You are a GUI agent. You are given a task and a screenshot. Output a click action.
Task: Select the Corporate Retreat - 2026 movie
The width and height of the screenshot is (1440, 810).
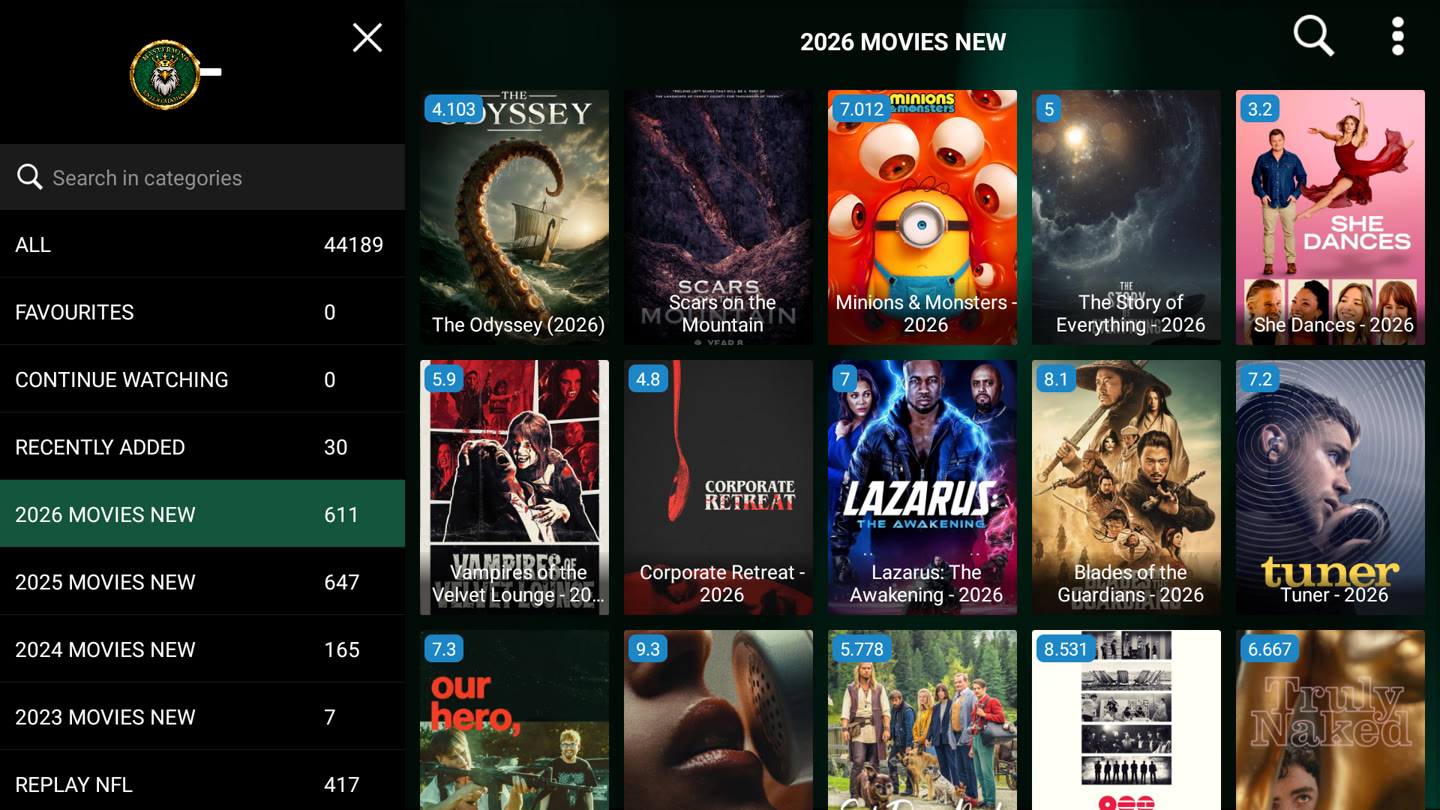click(718, 488)
